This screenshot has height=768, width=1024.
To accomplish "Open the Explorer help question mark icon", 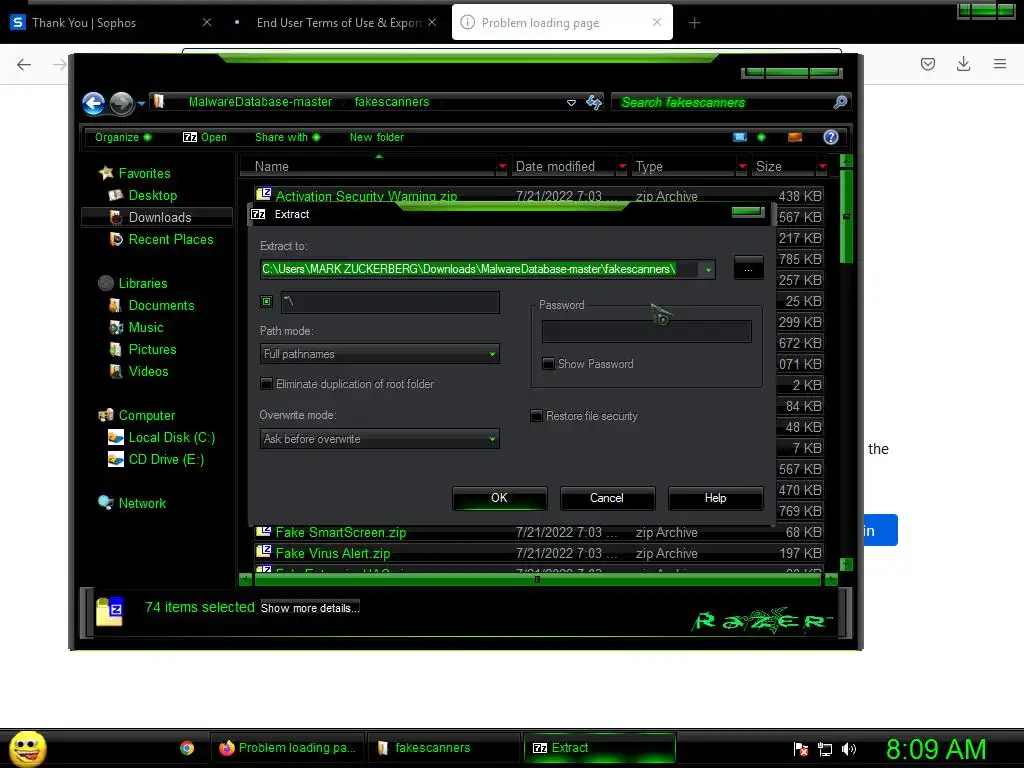I will pyautogui.click(x=831, y=137).
